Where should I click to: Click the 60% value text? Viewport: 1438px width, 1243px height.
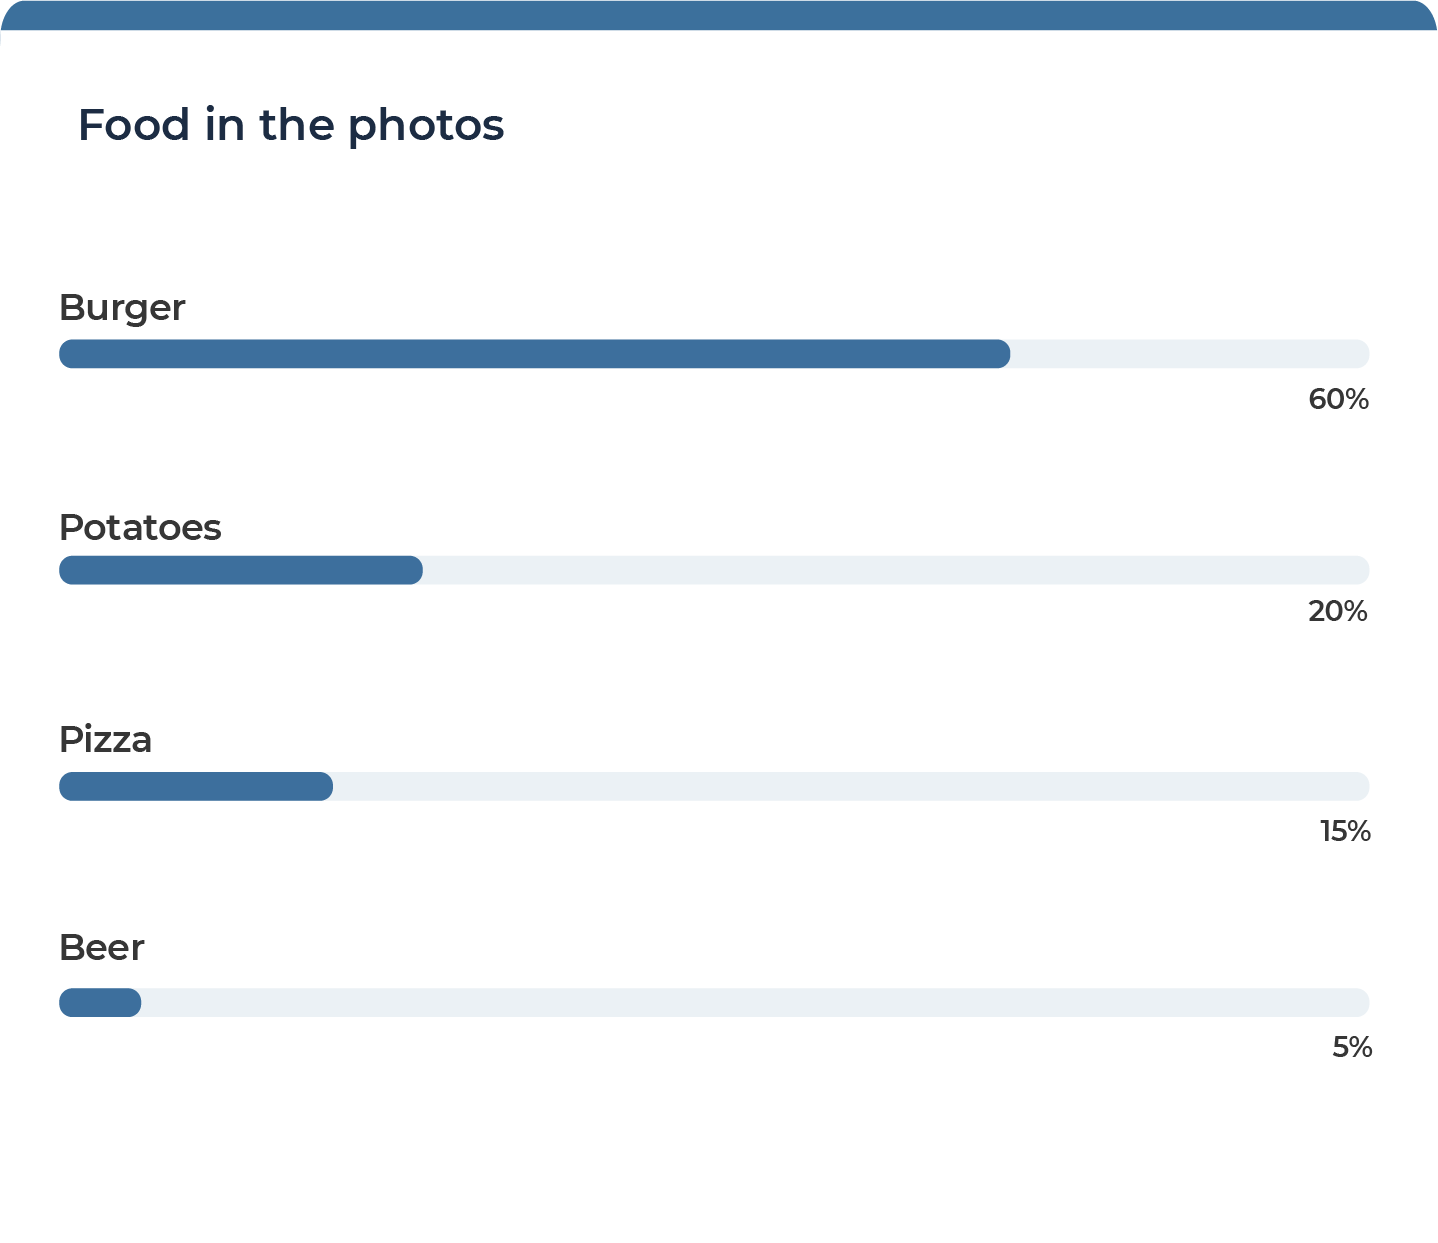1338,400
